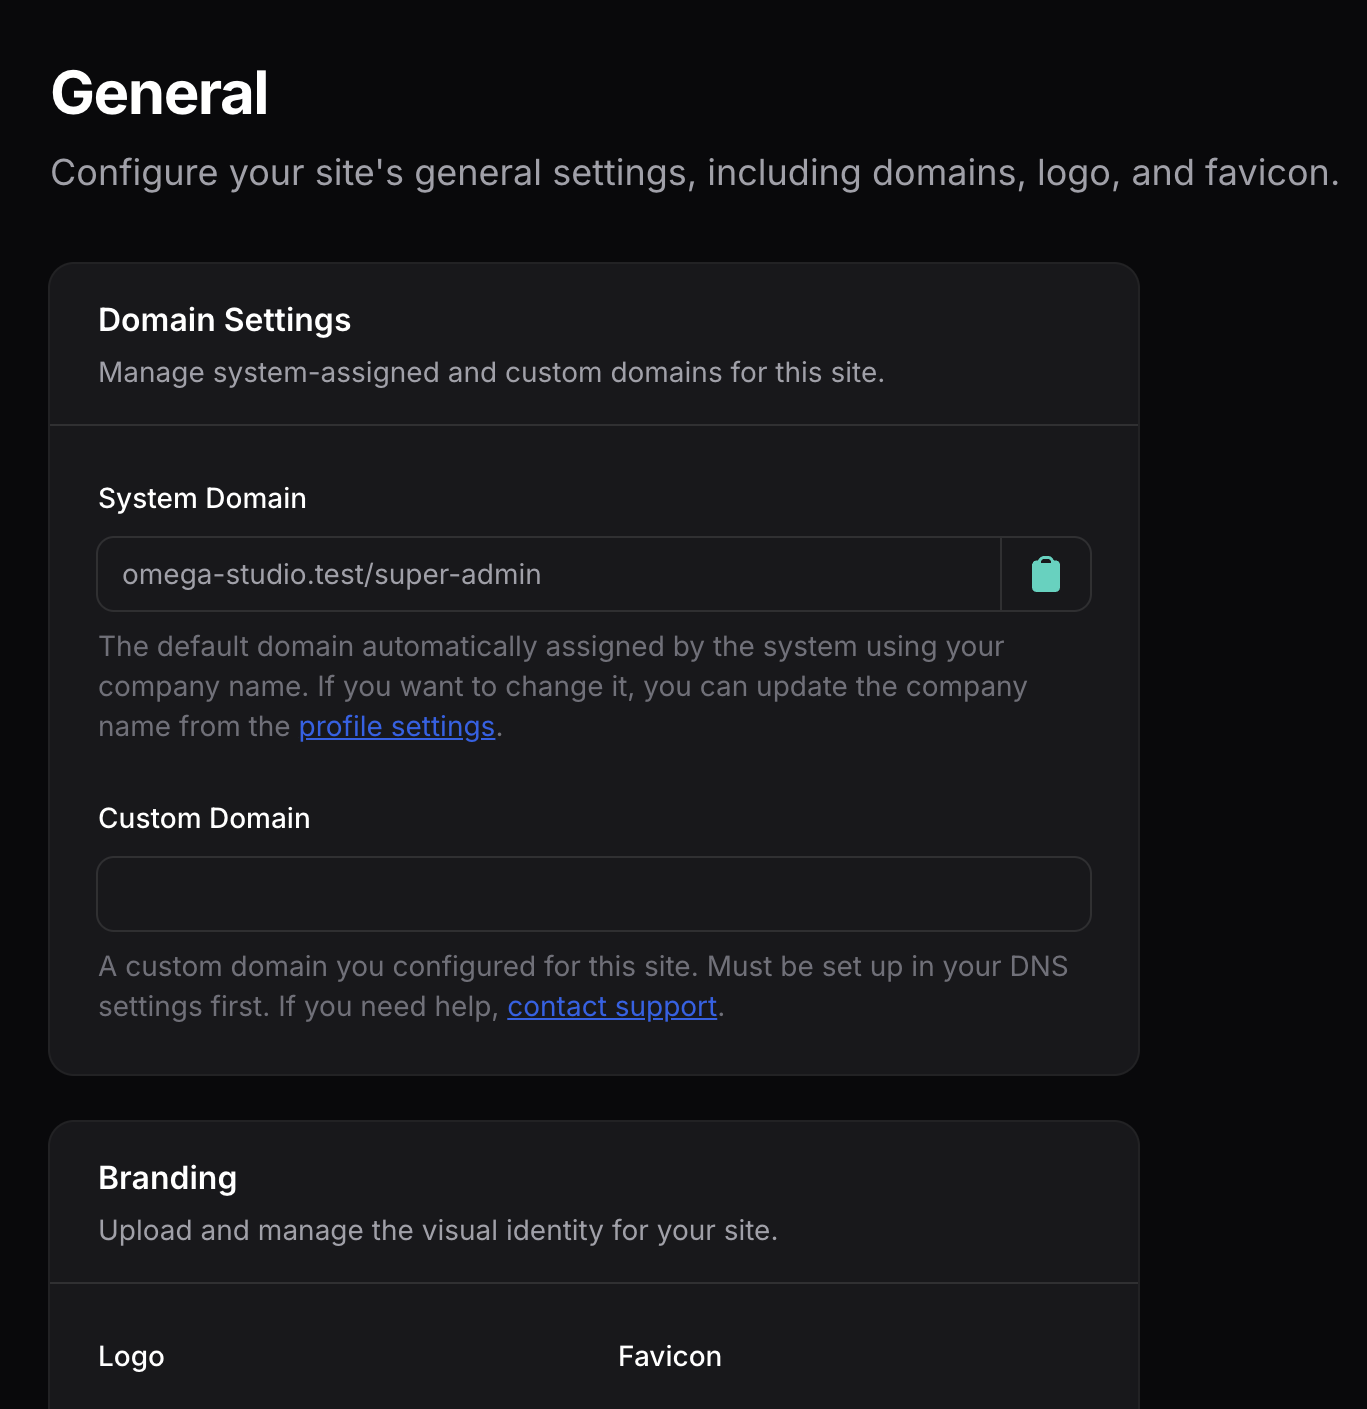Viewport: 1367px width, 1409px height.
Task: Focus the empty Custom Domain input field
Action: point(593,894)
